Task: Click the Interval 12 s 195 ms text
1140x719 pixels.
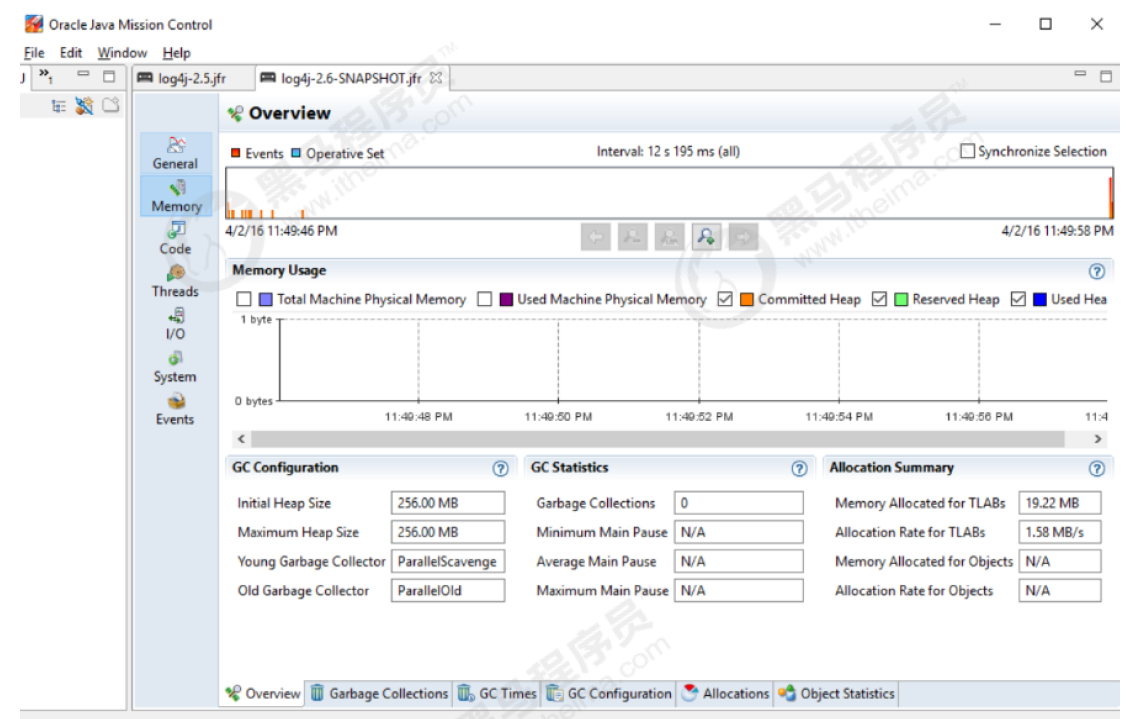Action: click(x=668, y=151)
